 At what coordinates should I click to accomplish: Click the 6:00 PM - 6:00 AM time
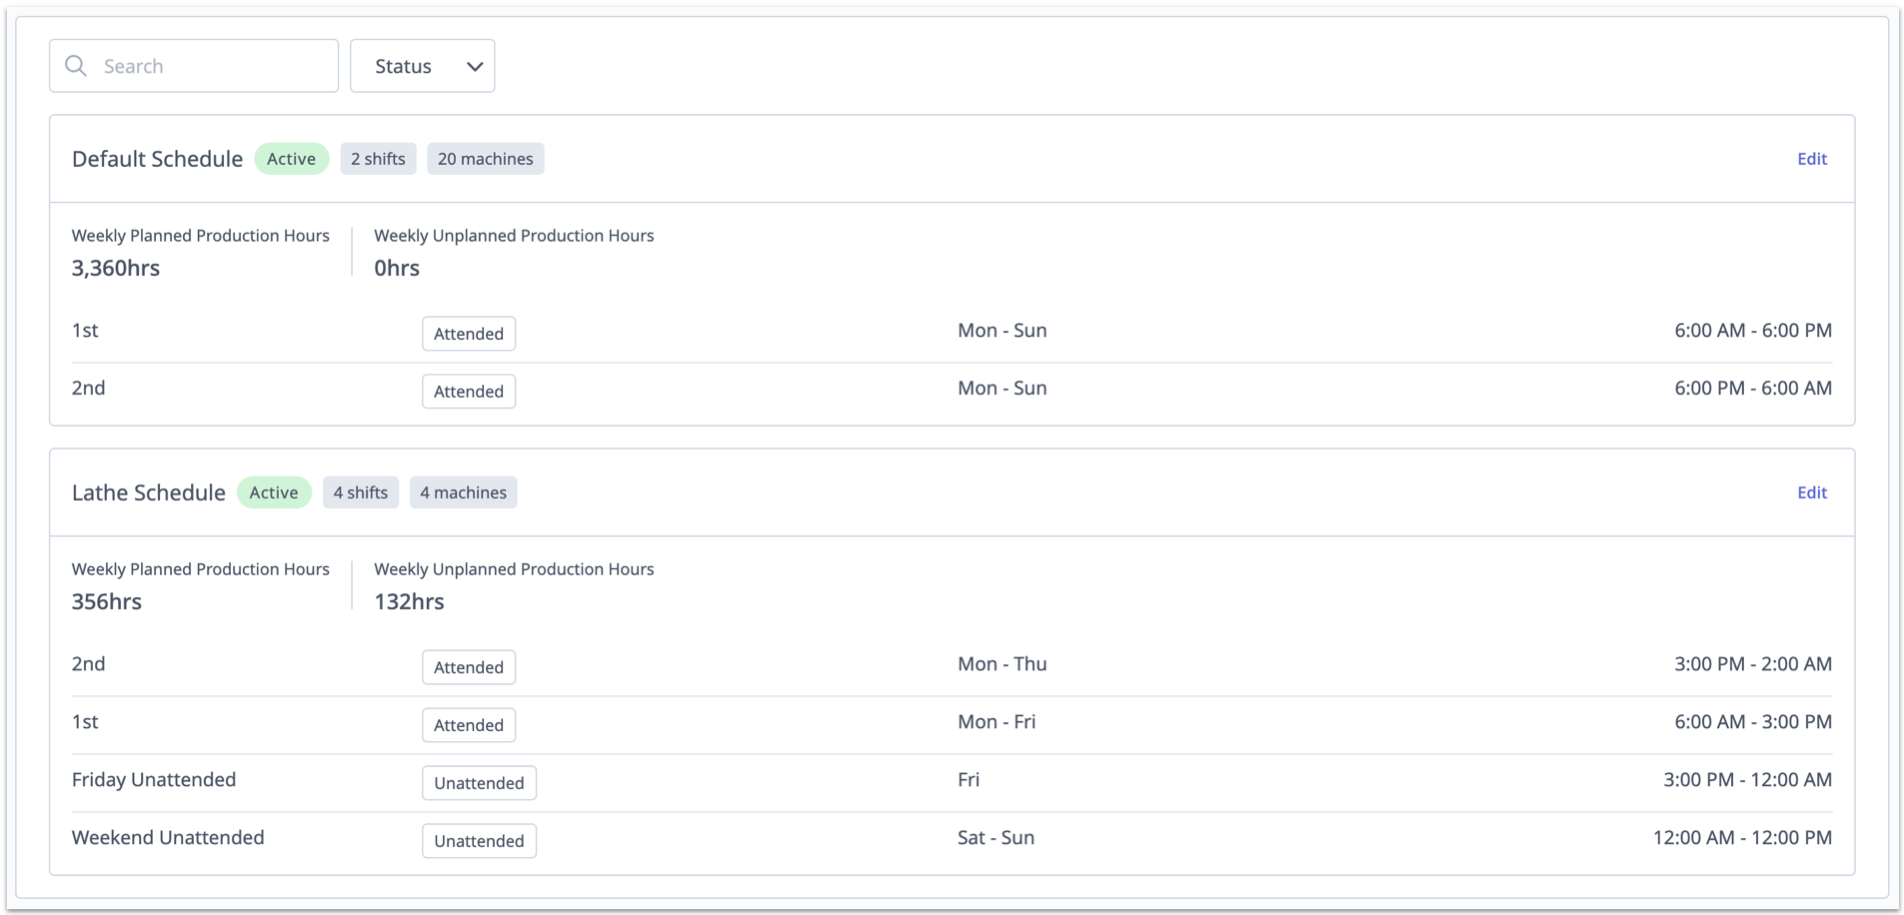[x=1753, y=389]
